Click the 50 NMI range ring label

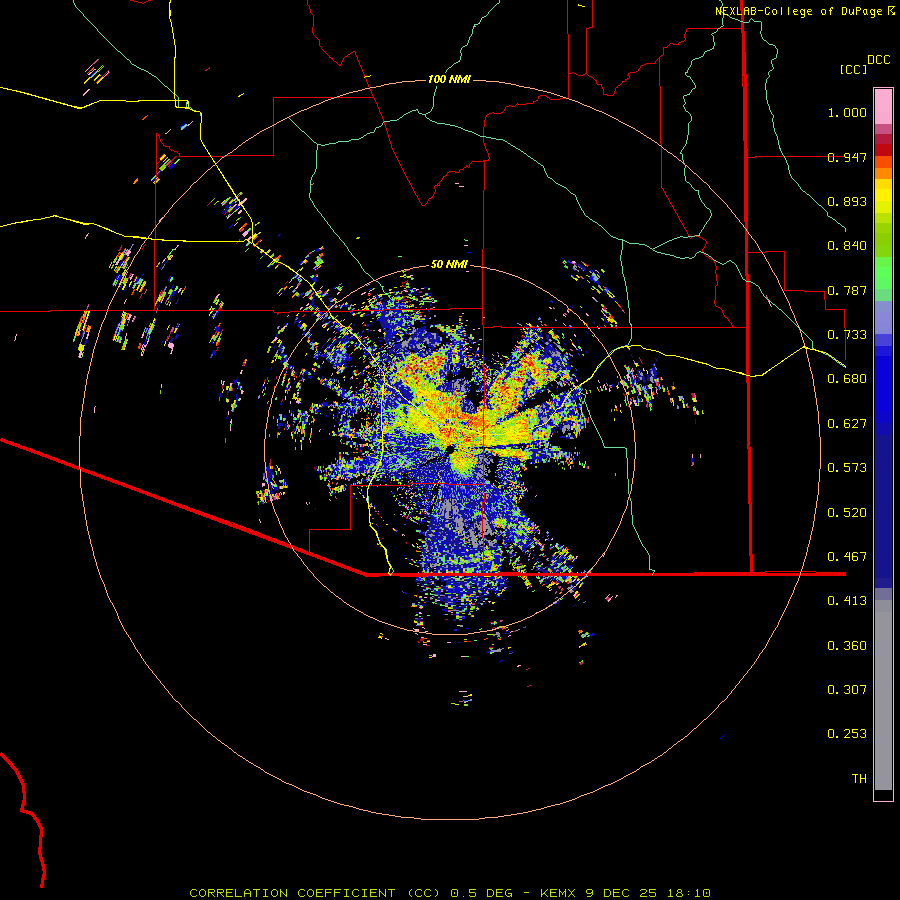click(x=449, y=264)
